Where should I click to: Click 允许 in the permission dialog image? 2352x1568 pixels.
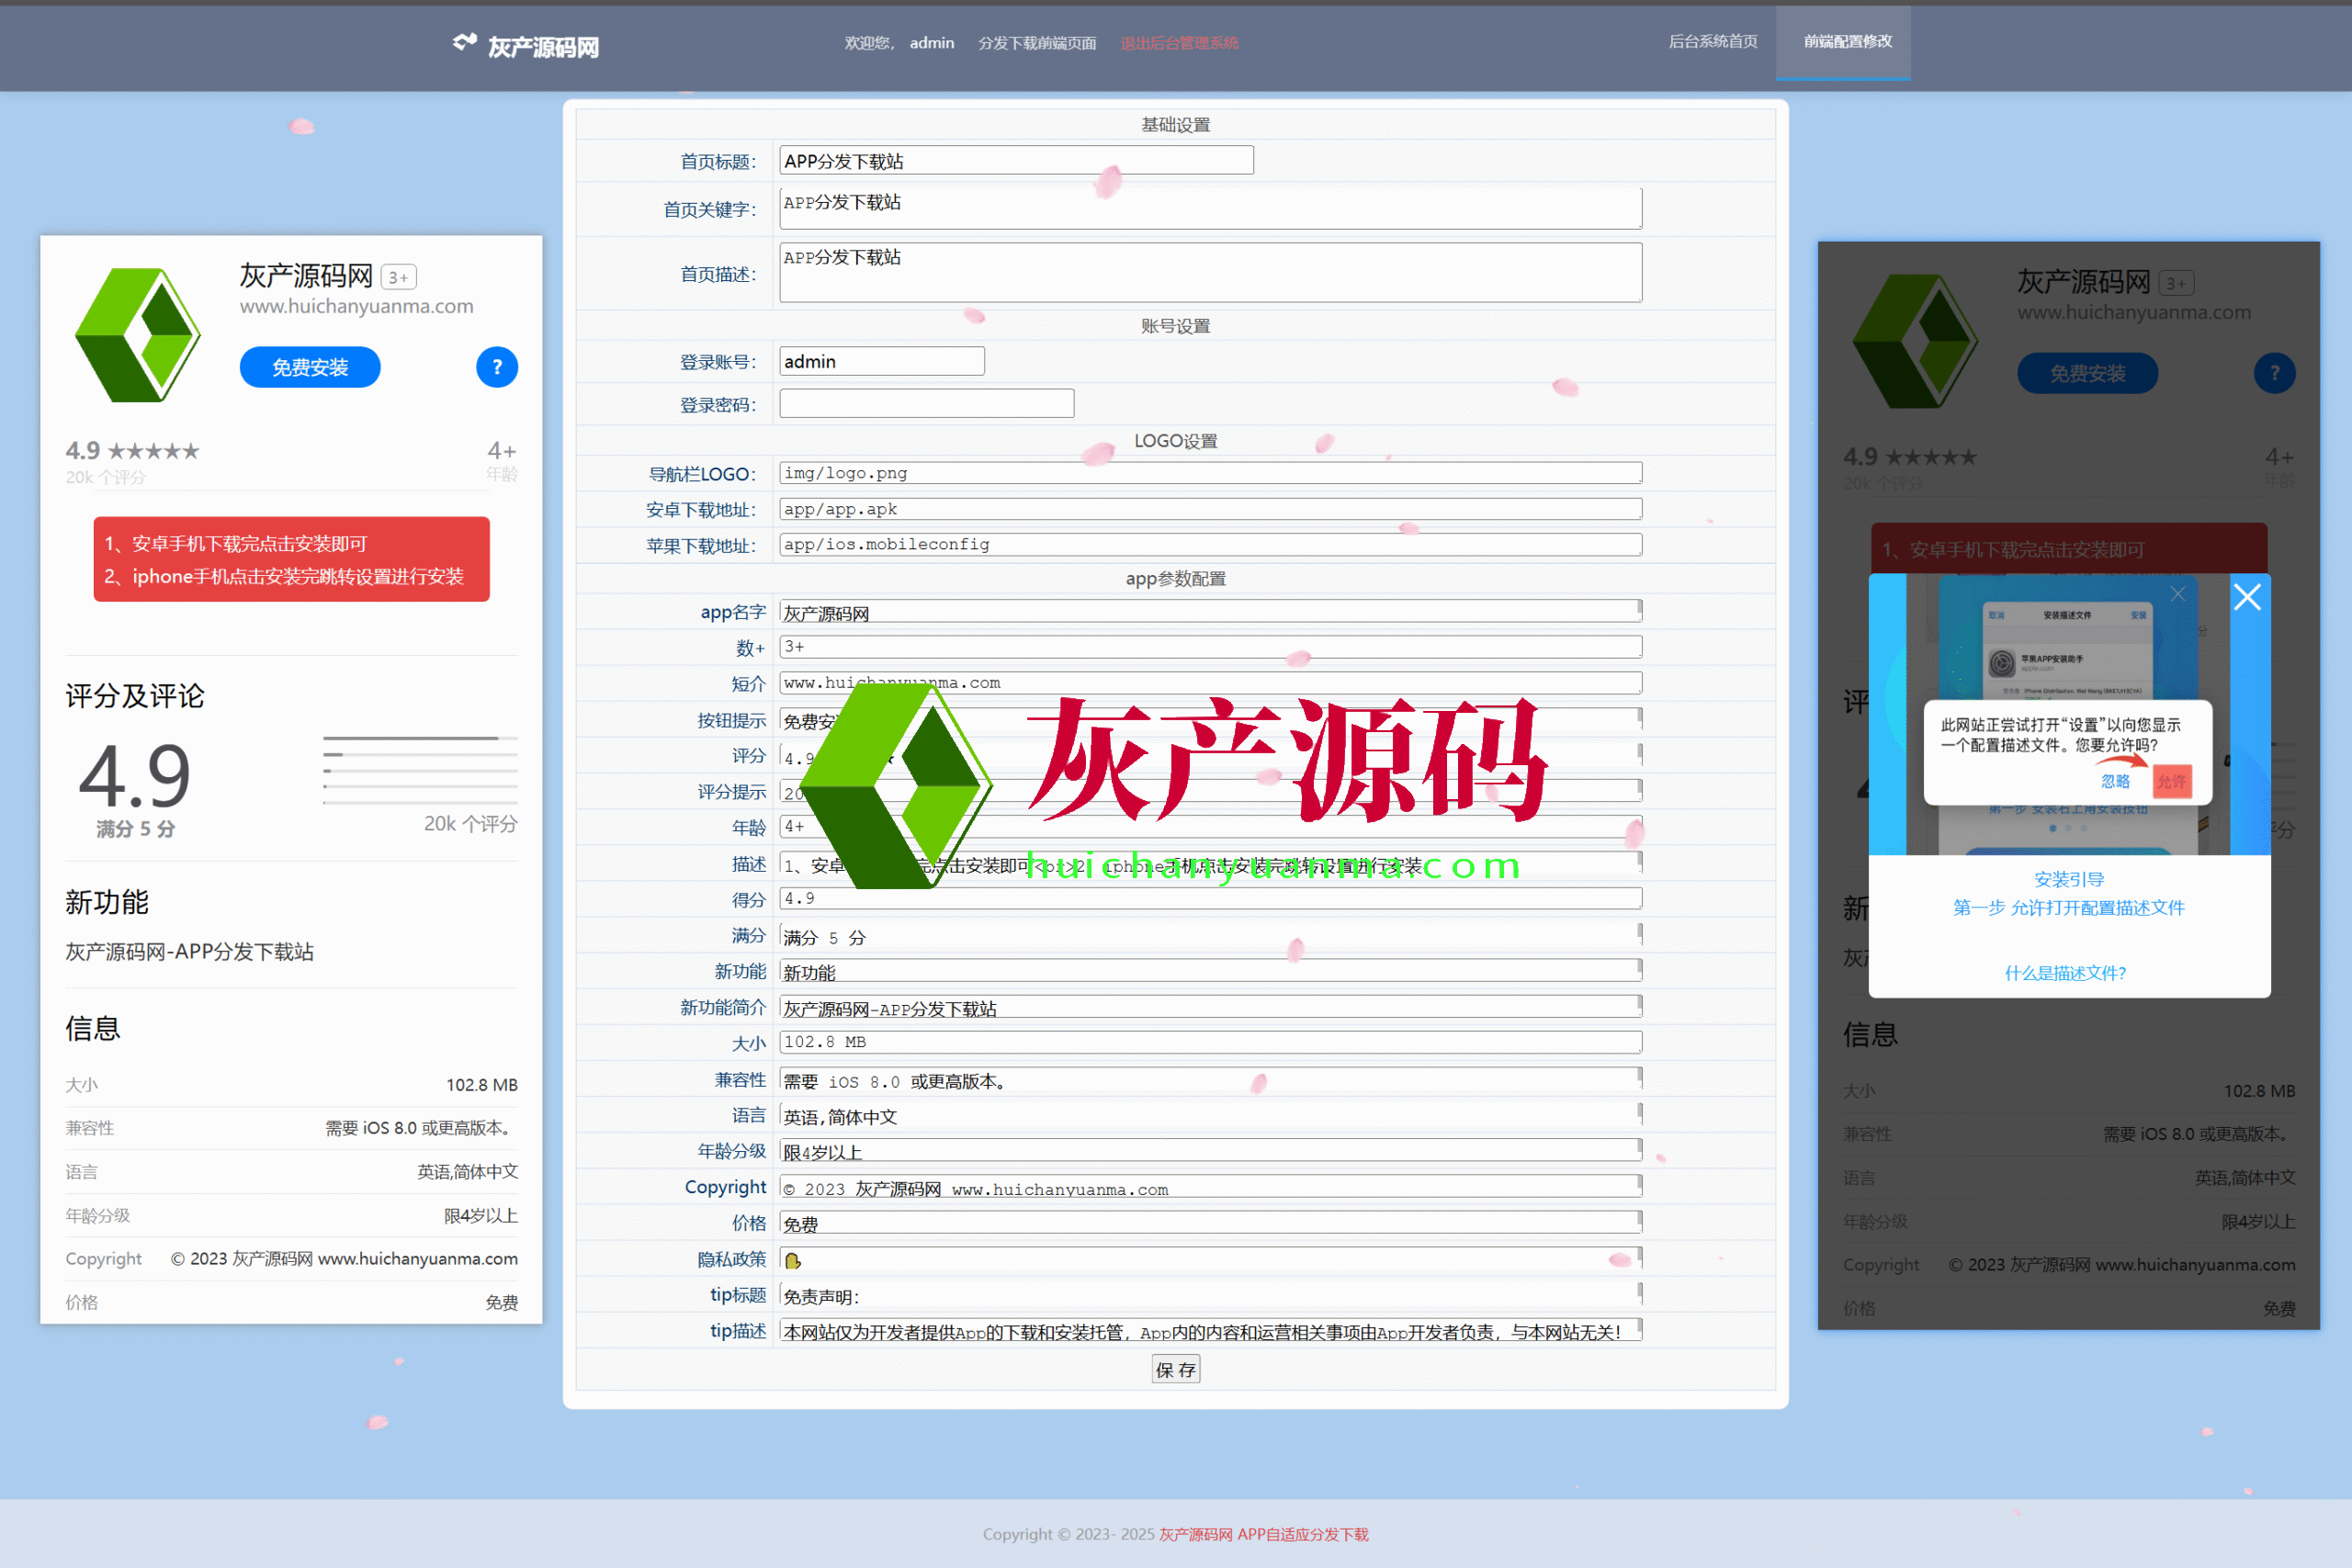pyautogui.click(x=2172, y=781)
